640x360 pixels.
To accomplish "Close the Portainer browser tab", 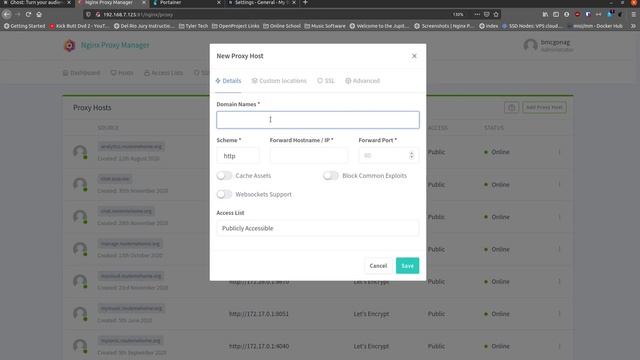I will [x=219, y=3].
